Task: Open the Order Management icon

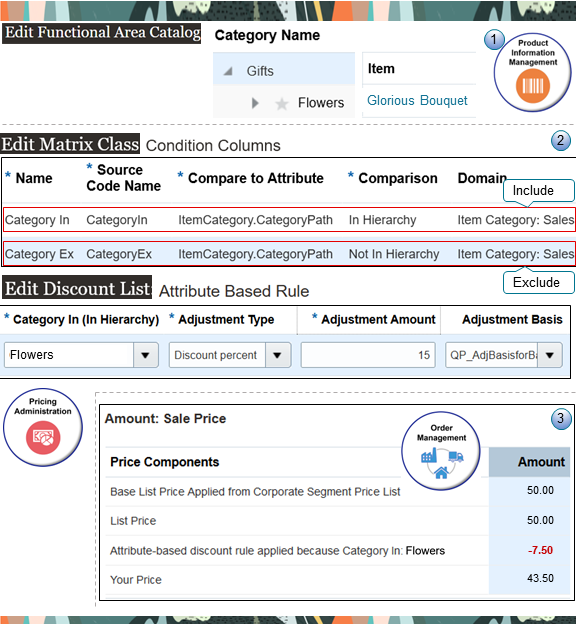Action: coord(441,451)
